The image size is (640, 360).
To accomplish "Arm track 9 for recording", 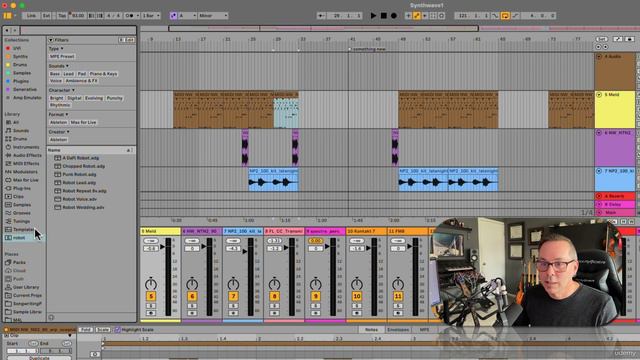I will tap(316, 313).
